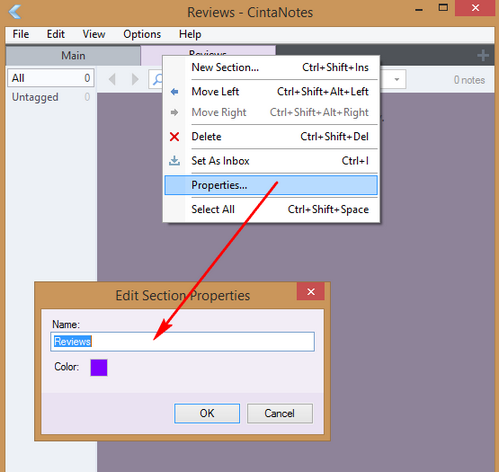Open the Options menu
Viewport: 499px width, 472px height.
(x=142, y=34)
